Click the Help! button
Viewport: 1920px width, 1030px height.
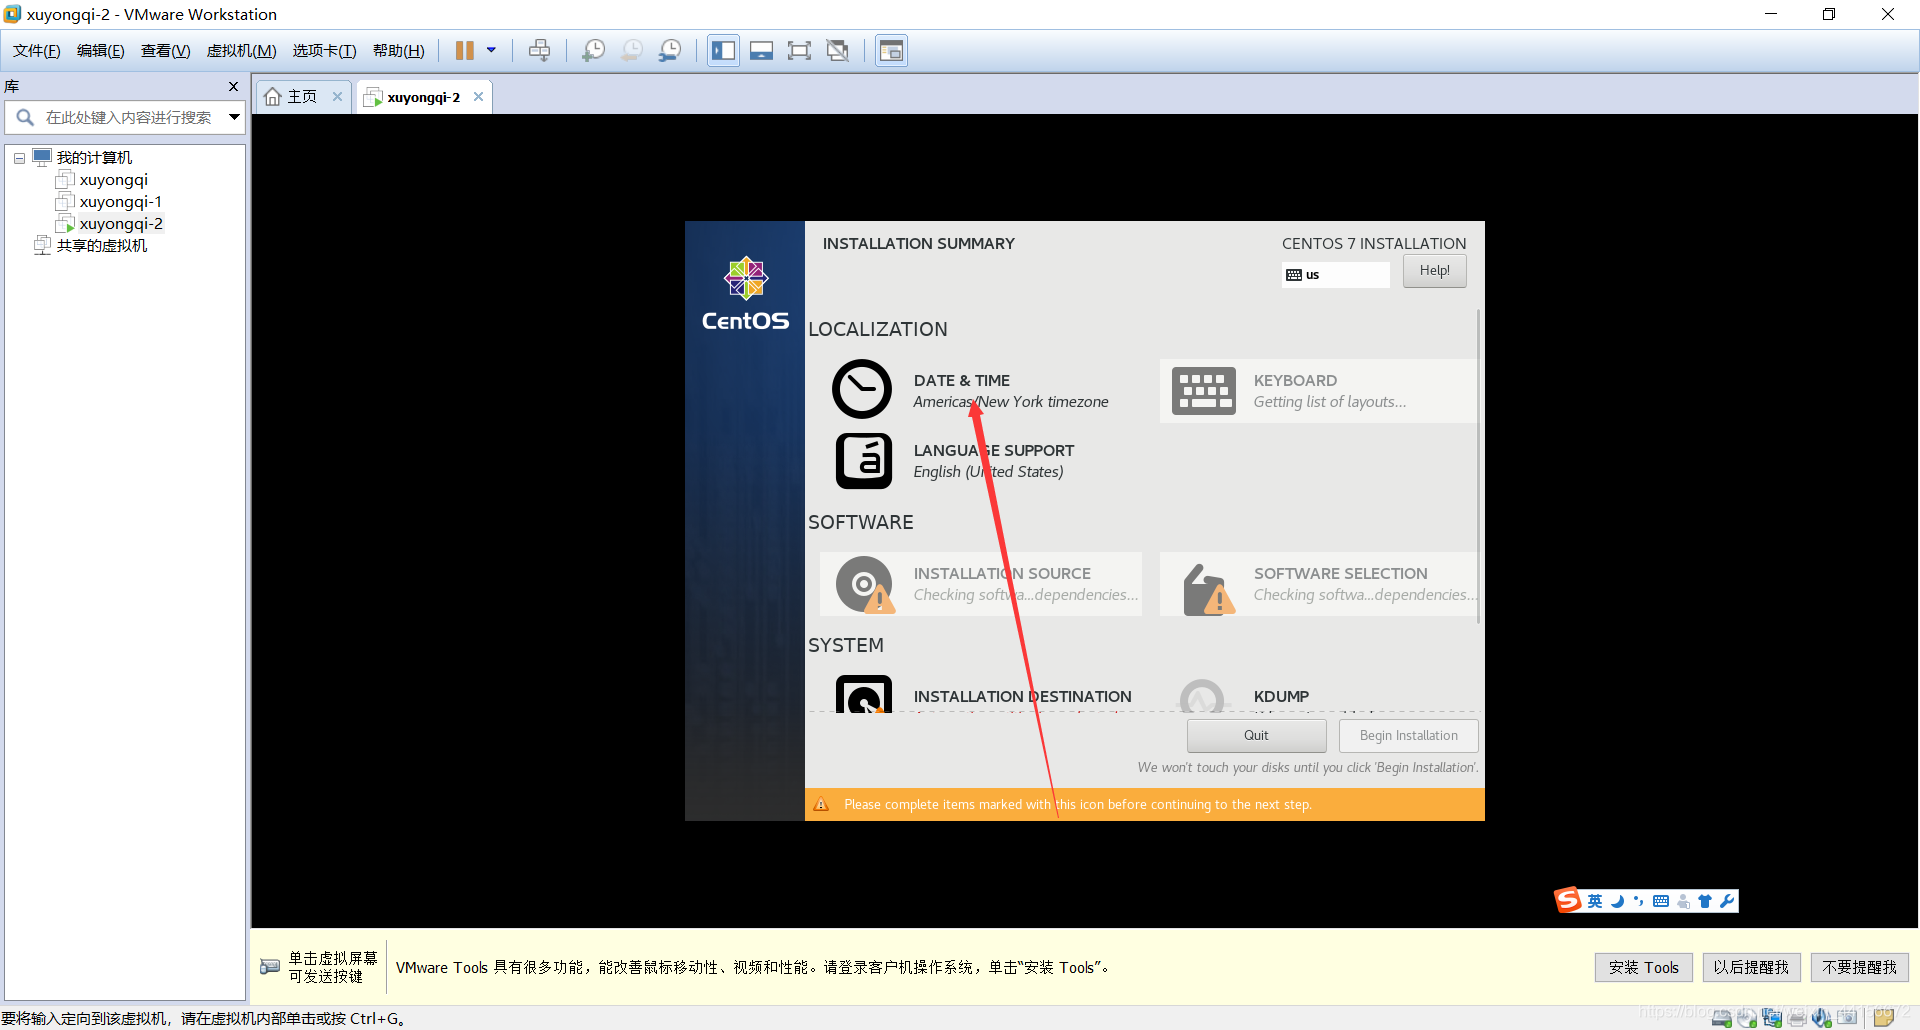tap(1434, 271)
